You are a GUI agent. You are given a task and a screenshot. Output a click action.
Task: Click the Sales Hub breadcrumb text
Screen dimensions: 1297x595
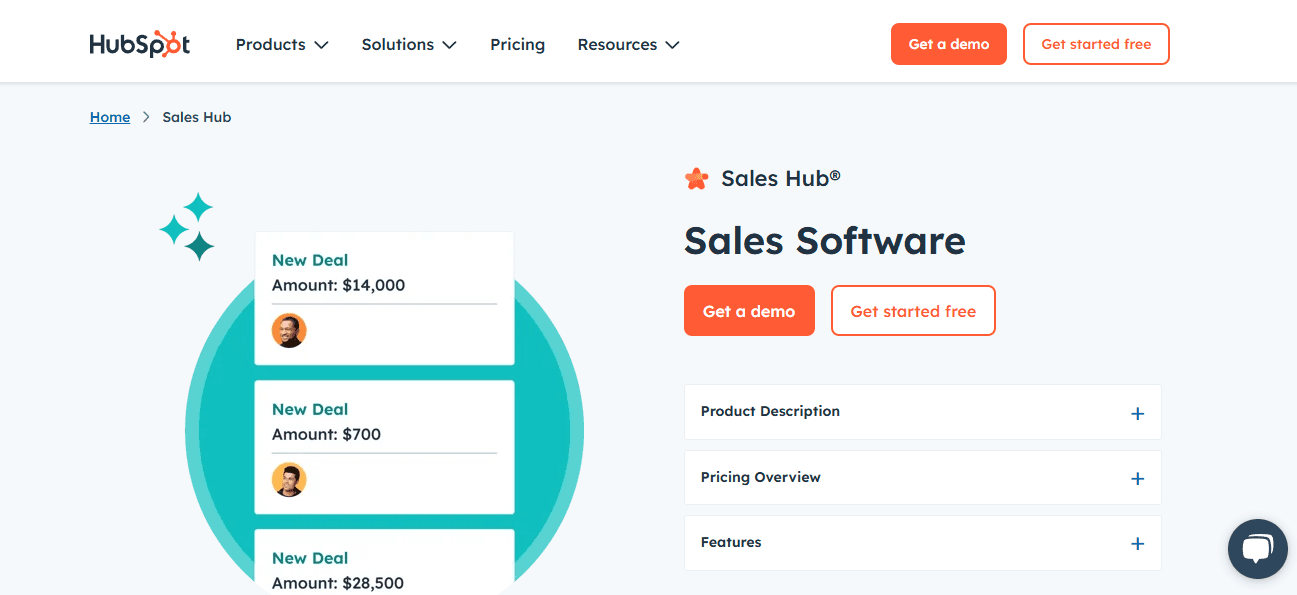(197, 117)
